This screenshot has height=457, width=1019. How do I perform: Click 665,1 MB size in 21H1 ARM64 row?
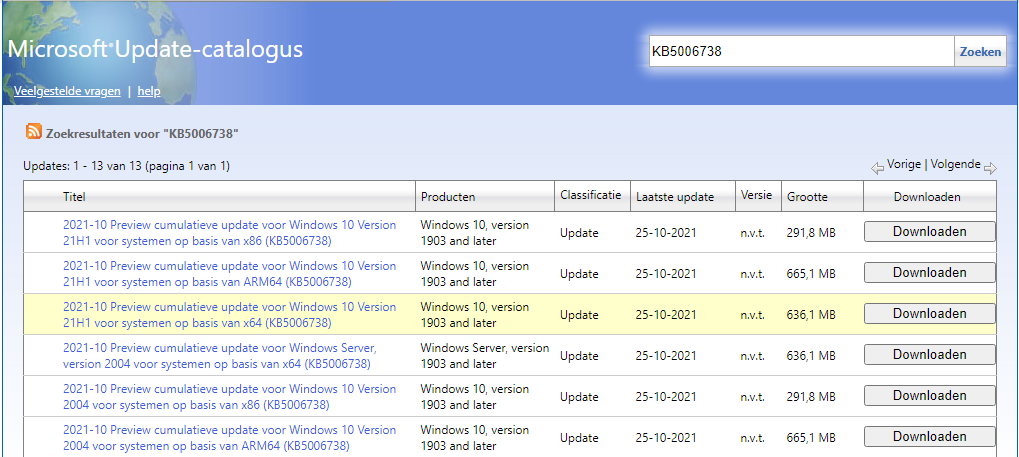[x=811, y=274]
